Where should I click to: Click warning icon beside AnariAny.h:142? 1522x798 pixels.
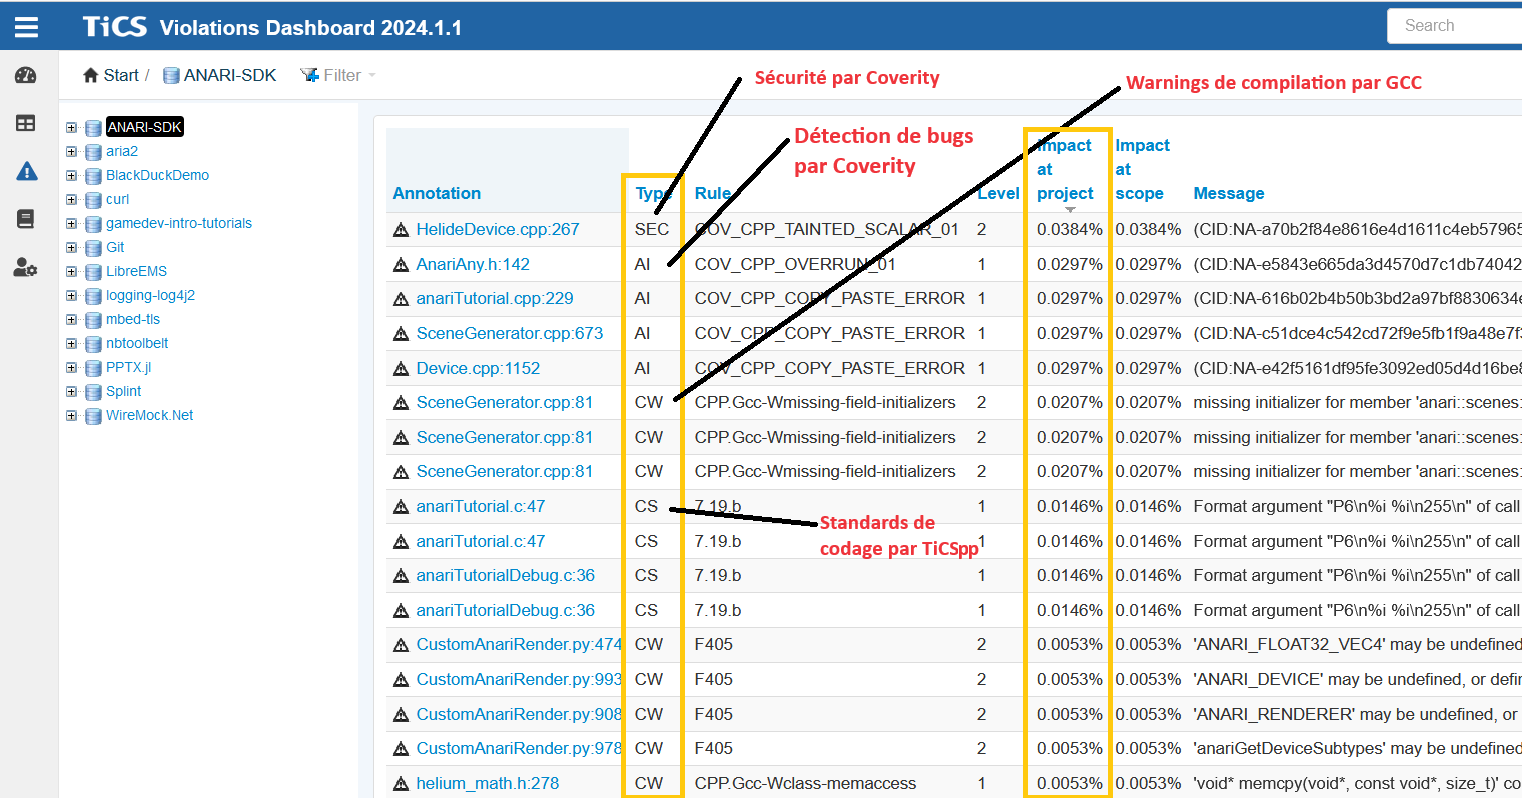[x=401, y=265]
